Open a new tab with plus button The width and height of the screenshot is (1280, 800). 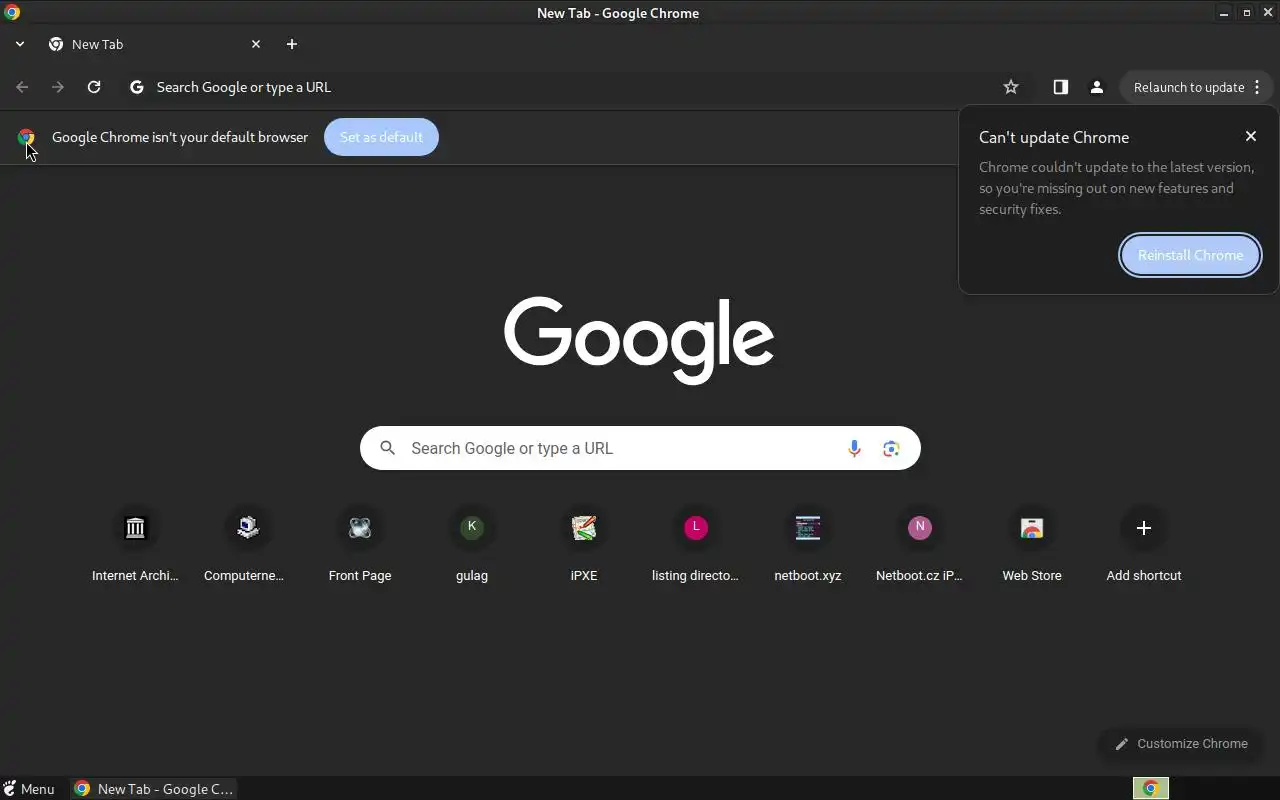coord(292,44)
